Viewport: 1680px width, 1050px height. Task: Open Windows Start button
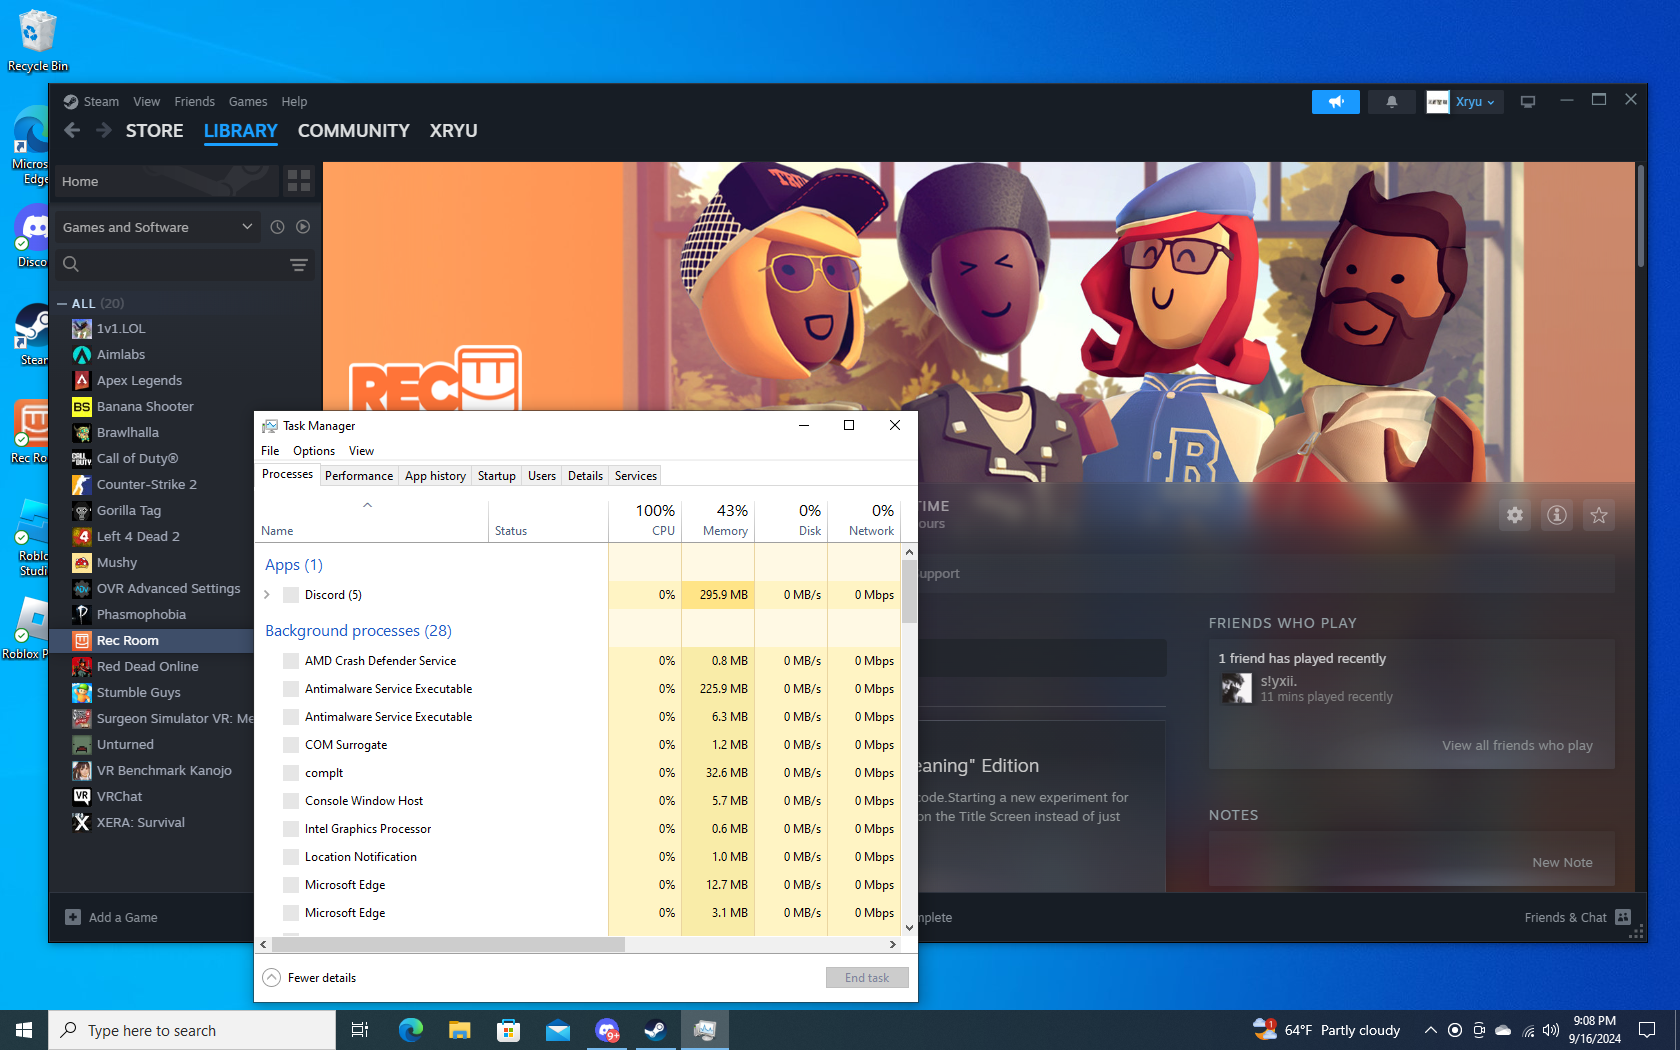pos(24,1030)
